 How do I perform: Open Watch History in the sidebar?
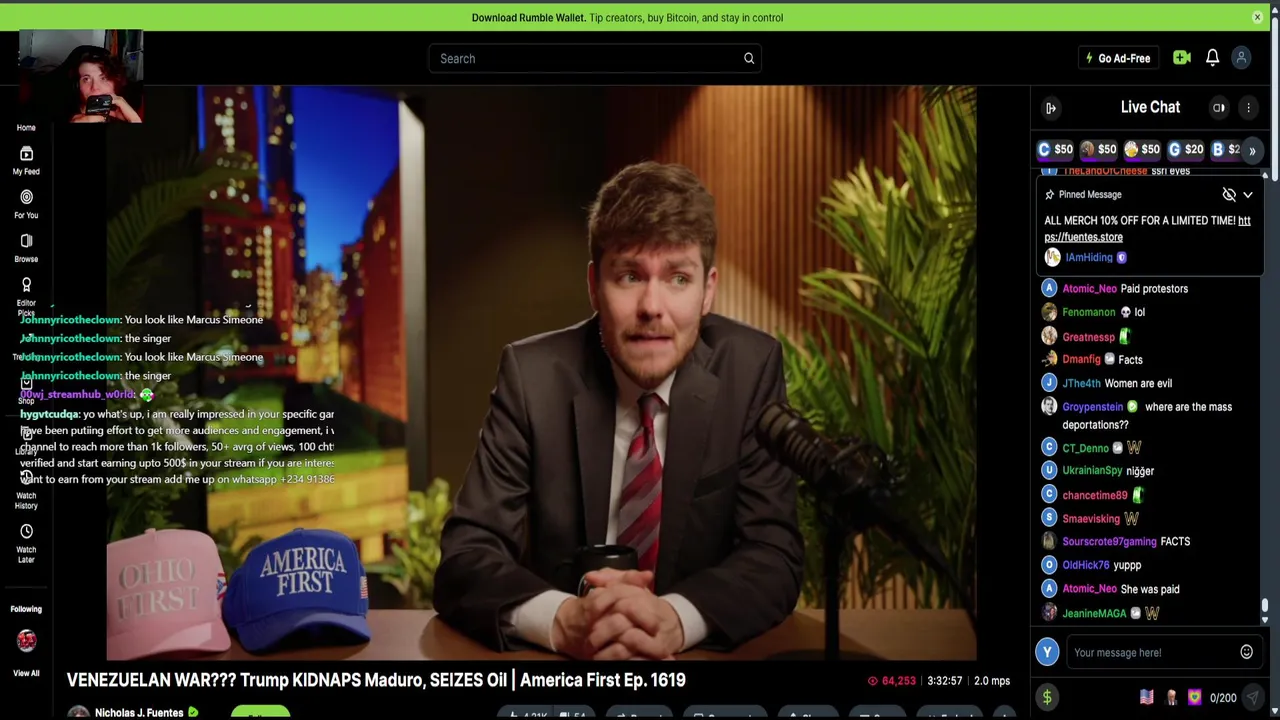tap(26, 490)
